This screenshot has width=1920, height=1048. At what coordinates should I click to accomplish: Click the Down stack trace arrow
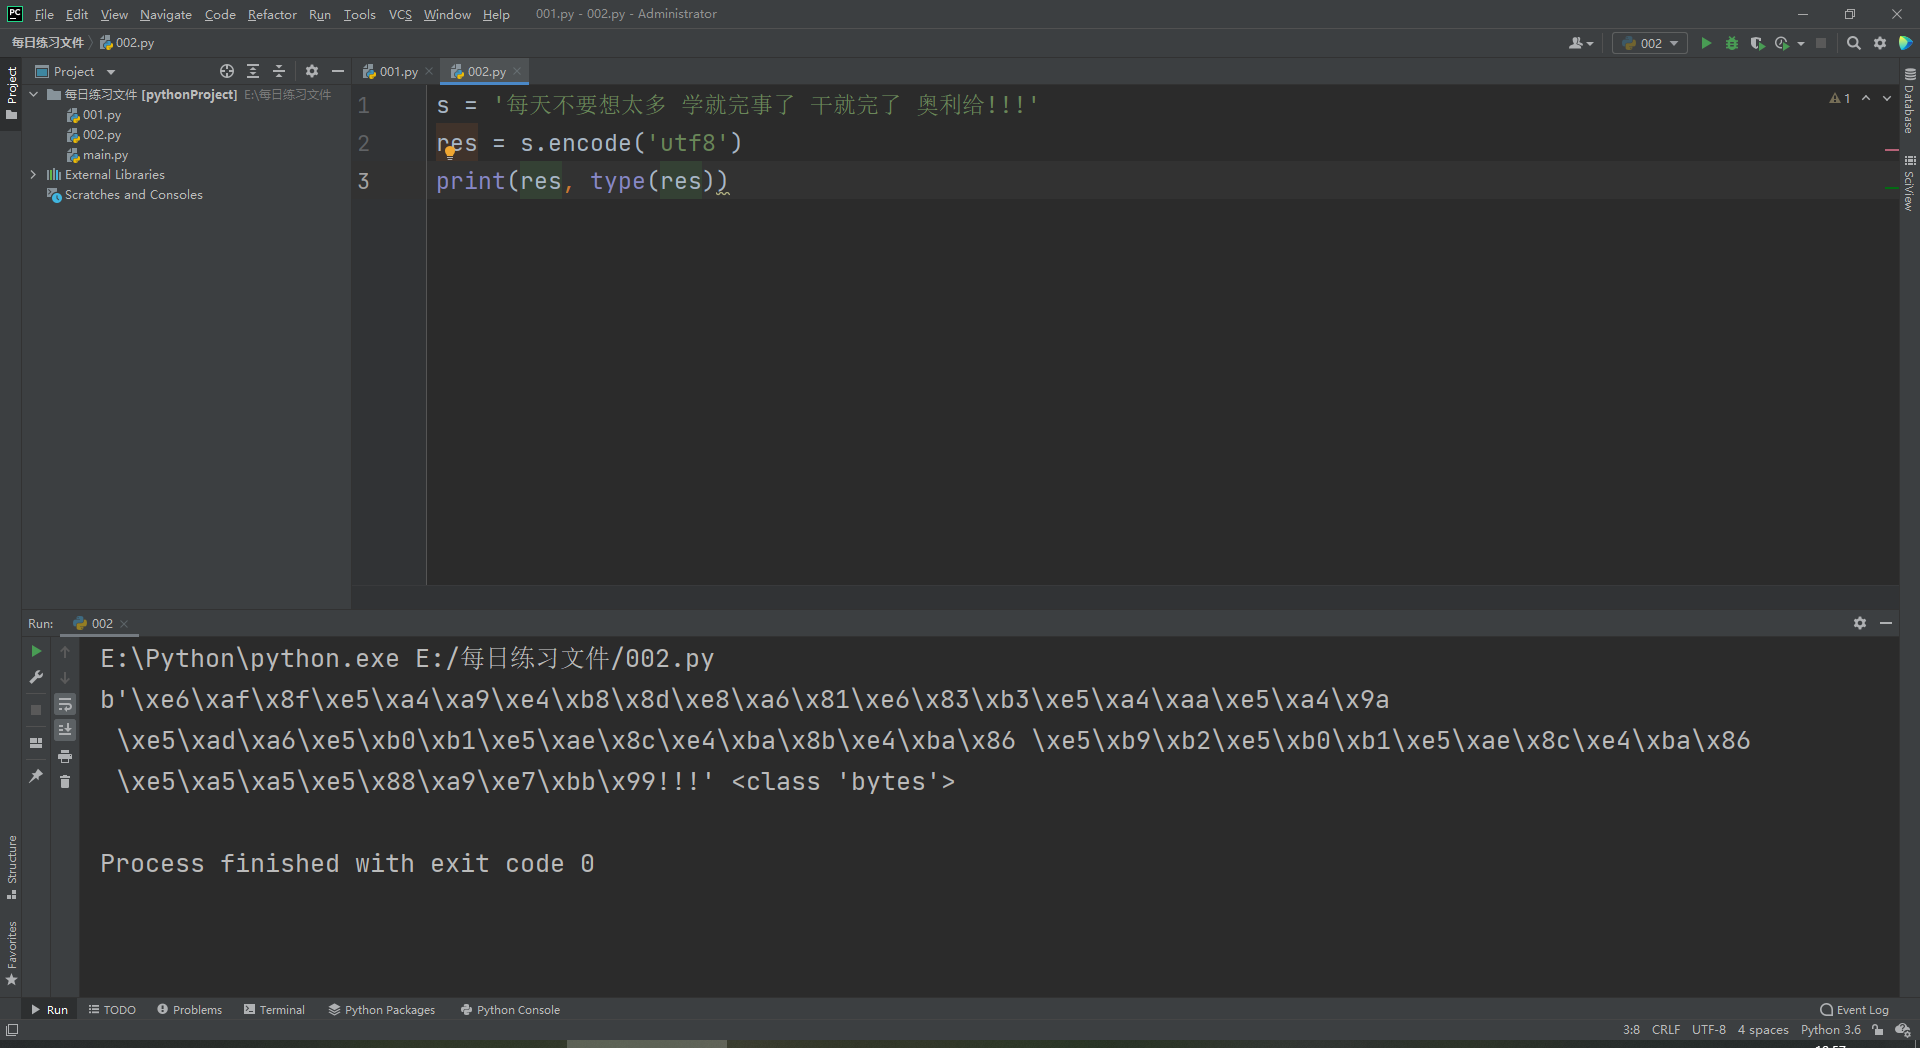coord(65,678)
